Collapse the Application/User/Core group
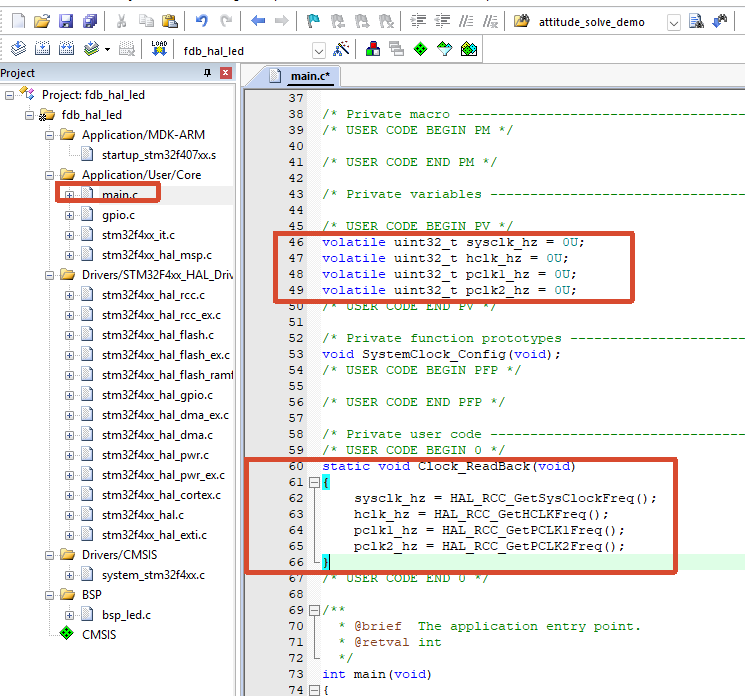 49,175
